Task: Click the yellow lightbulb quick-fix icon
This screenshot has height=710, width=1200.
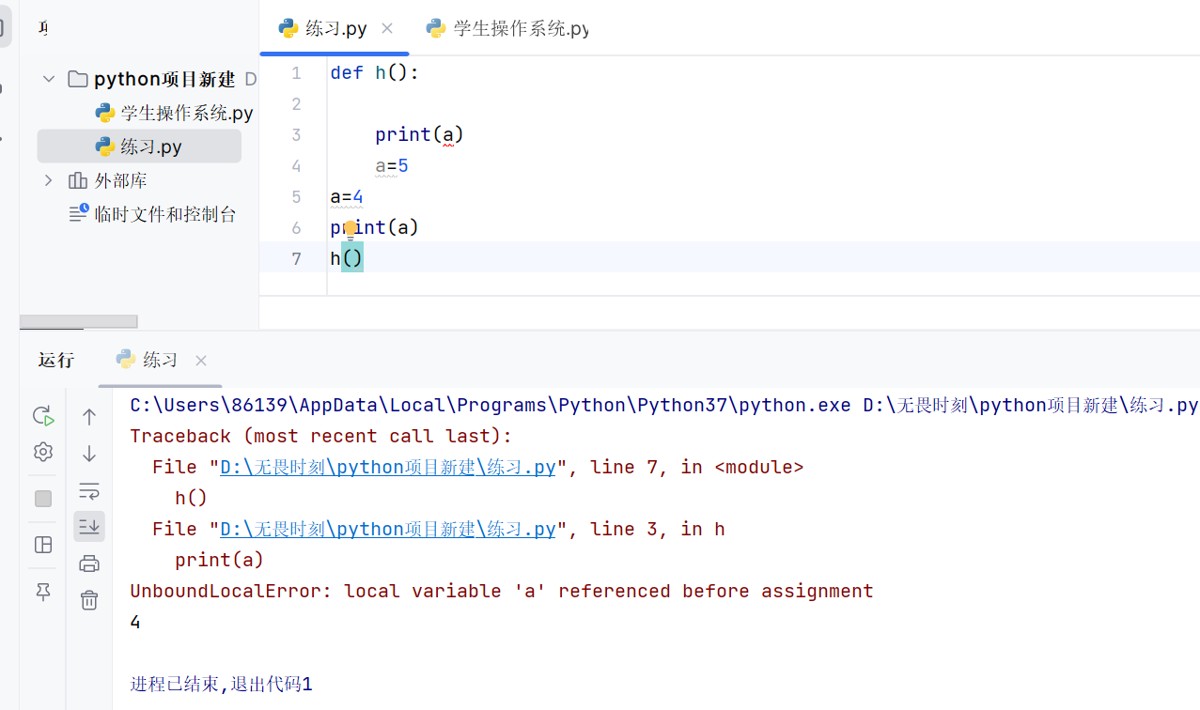Action: click(x=351, y=228)
